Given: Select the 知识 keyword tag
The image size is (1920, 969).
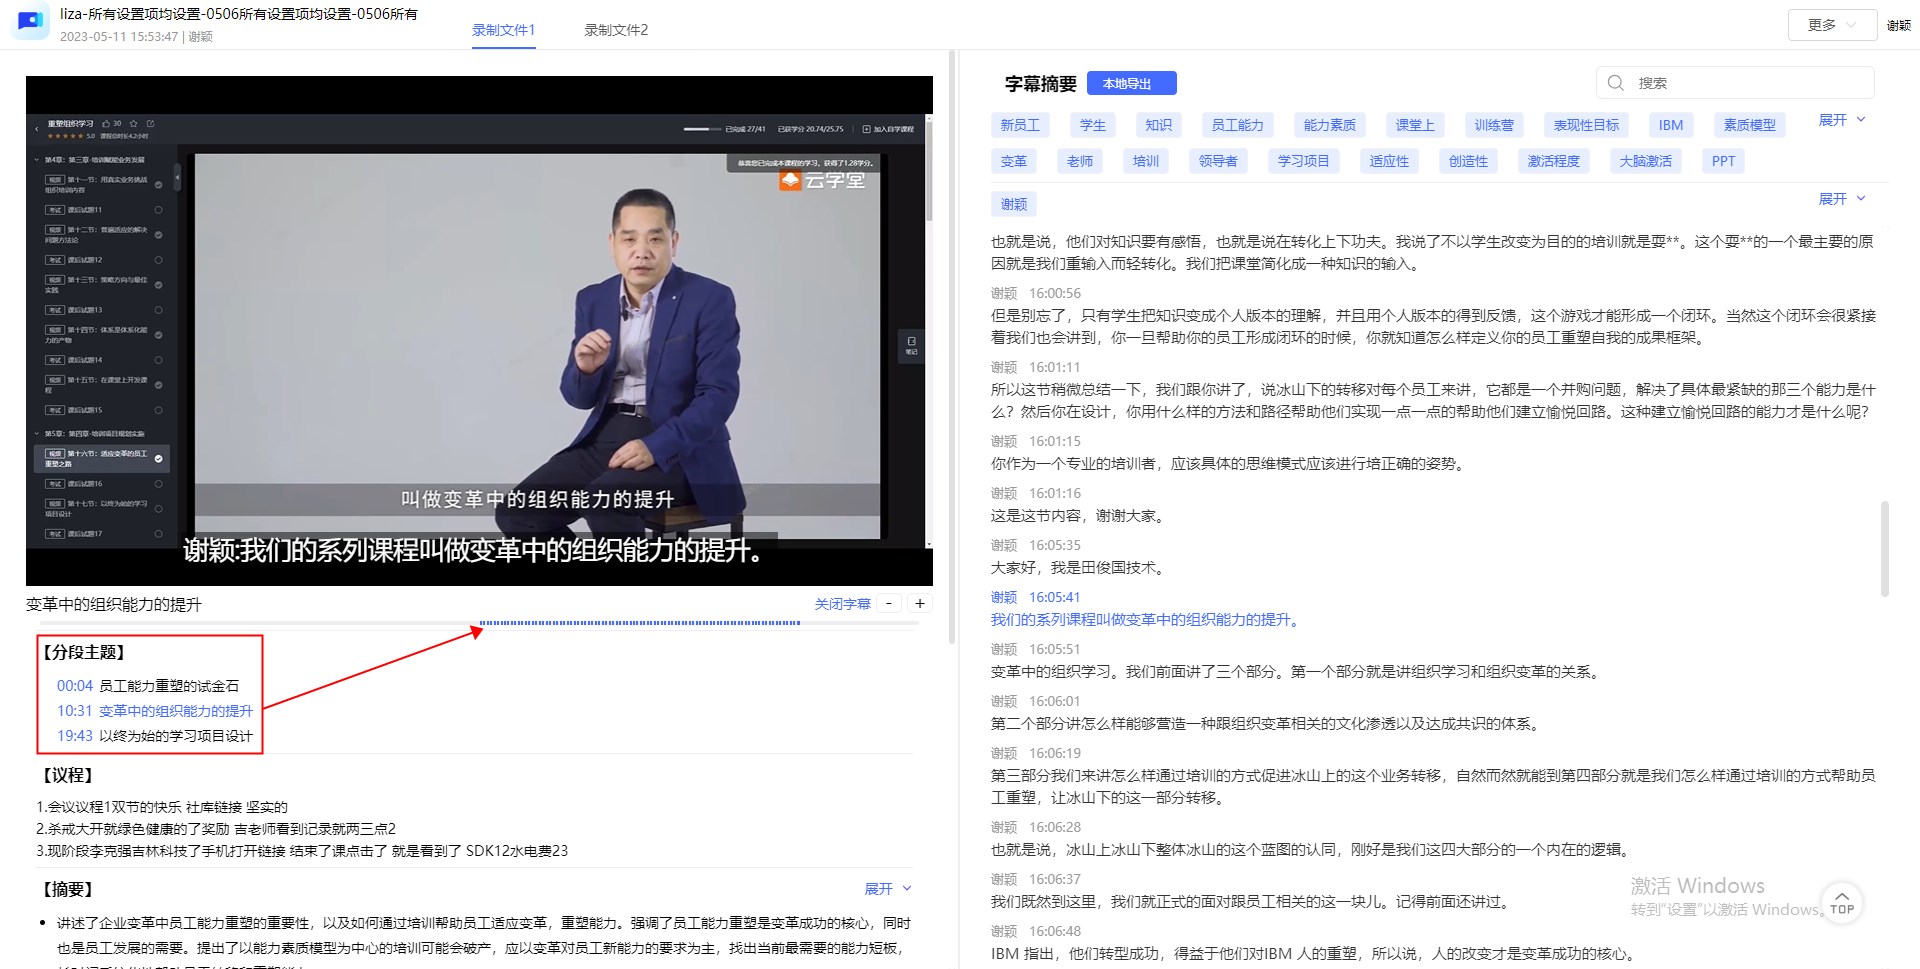Looking at the screenshot, I should 1158,125.
